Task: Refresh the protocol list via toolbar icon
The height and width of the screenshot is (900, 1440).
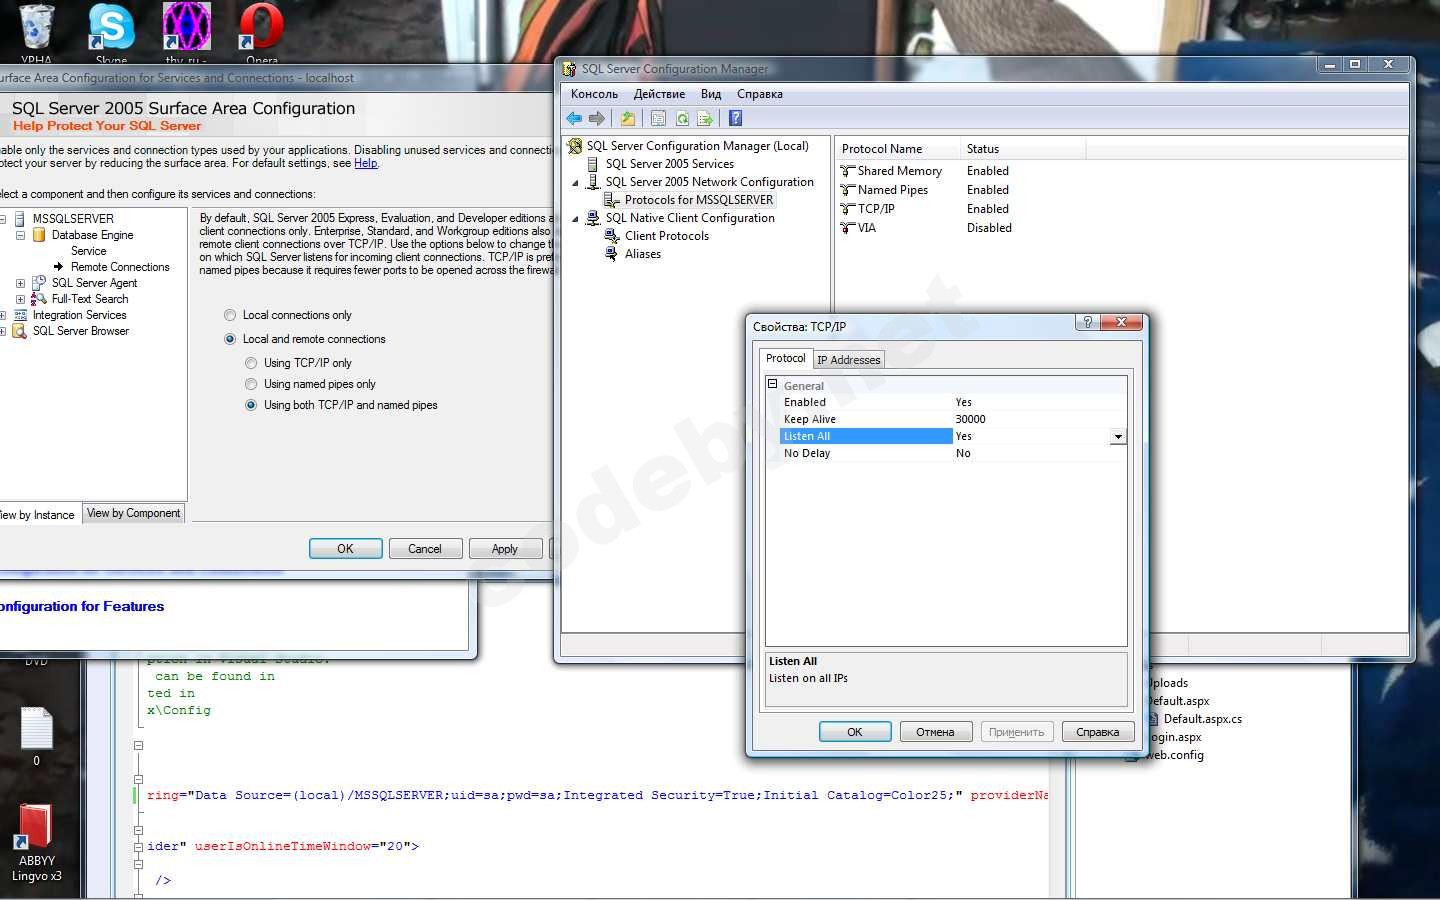Action: (682, 118)
